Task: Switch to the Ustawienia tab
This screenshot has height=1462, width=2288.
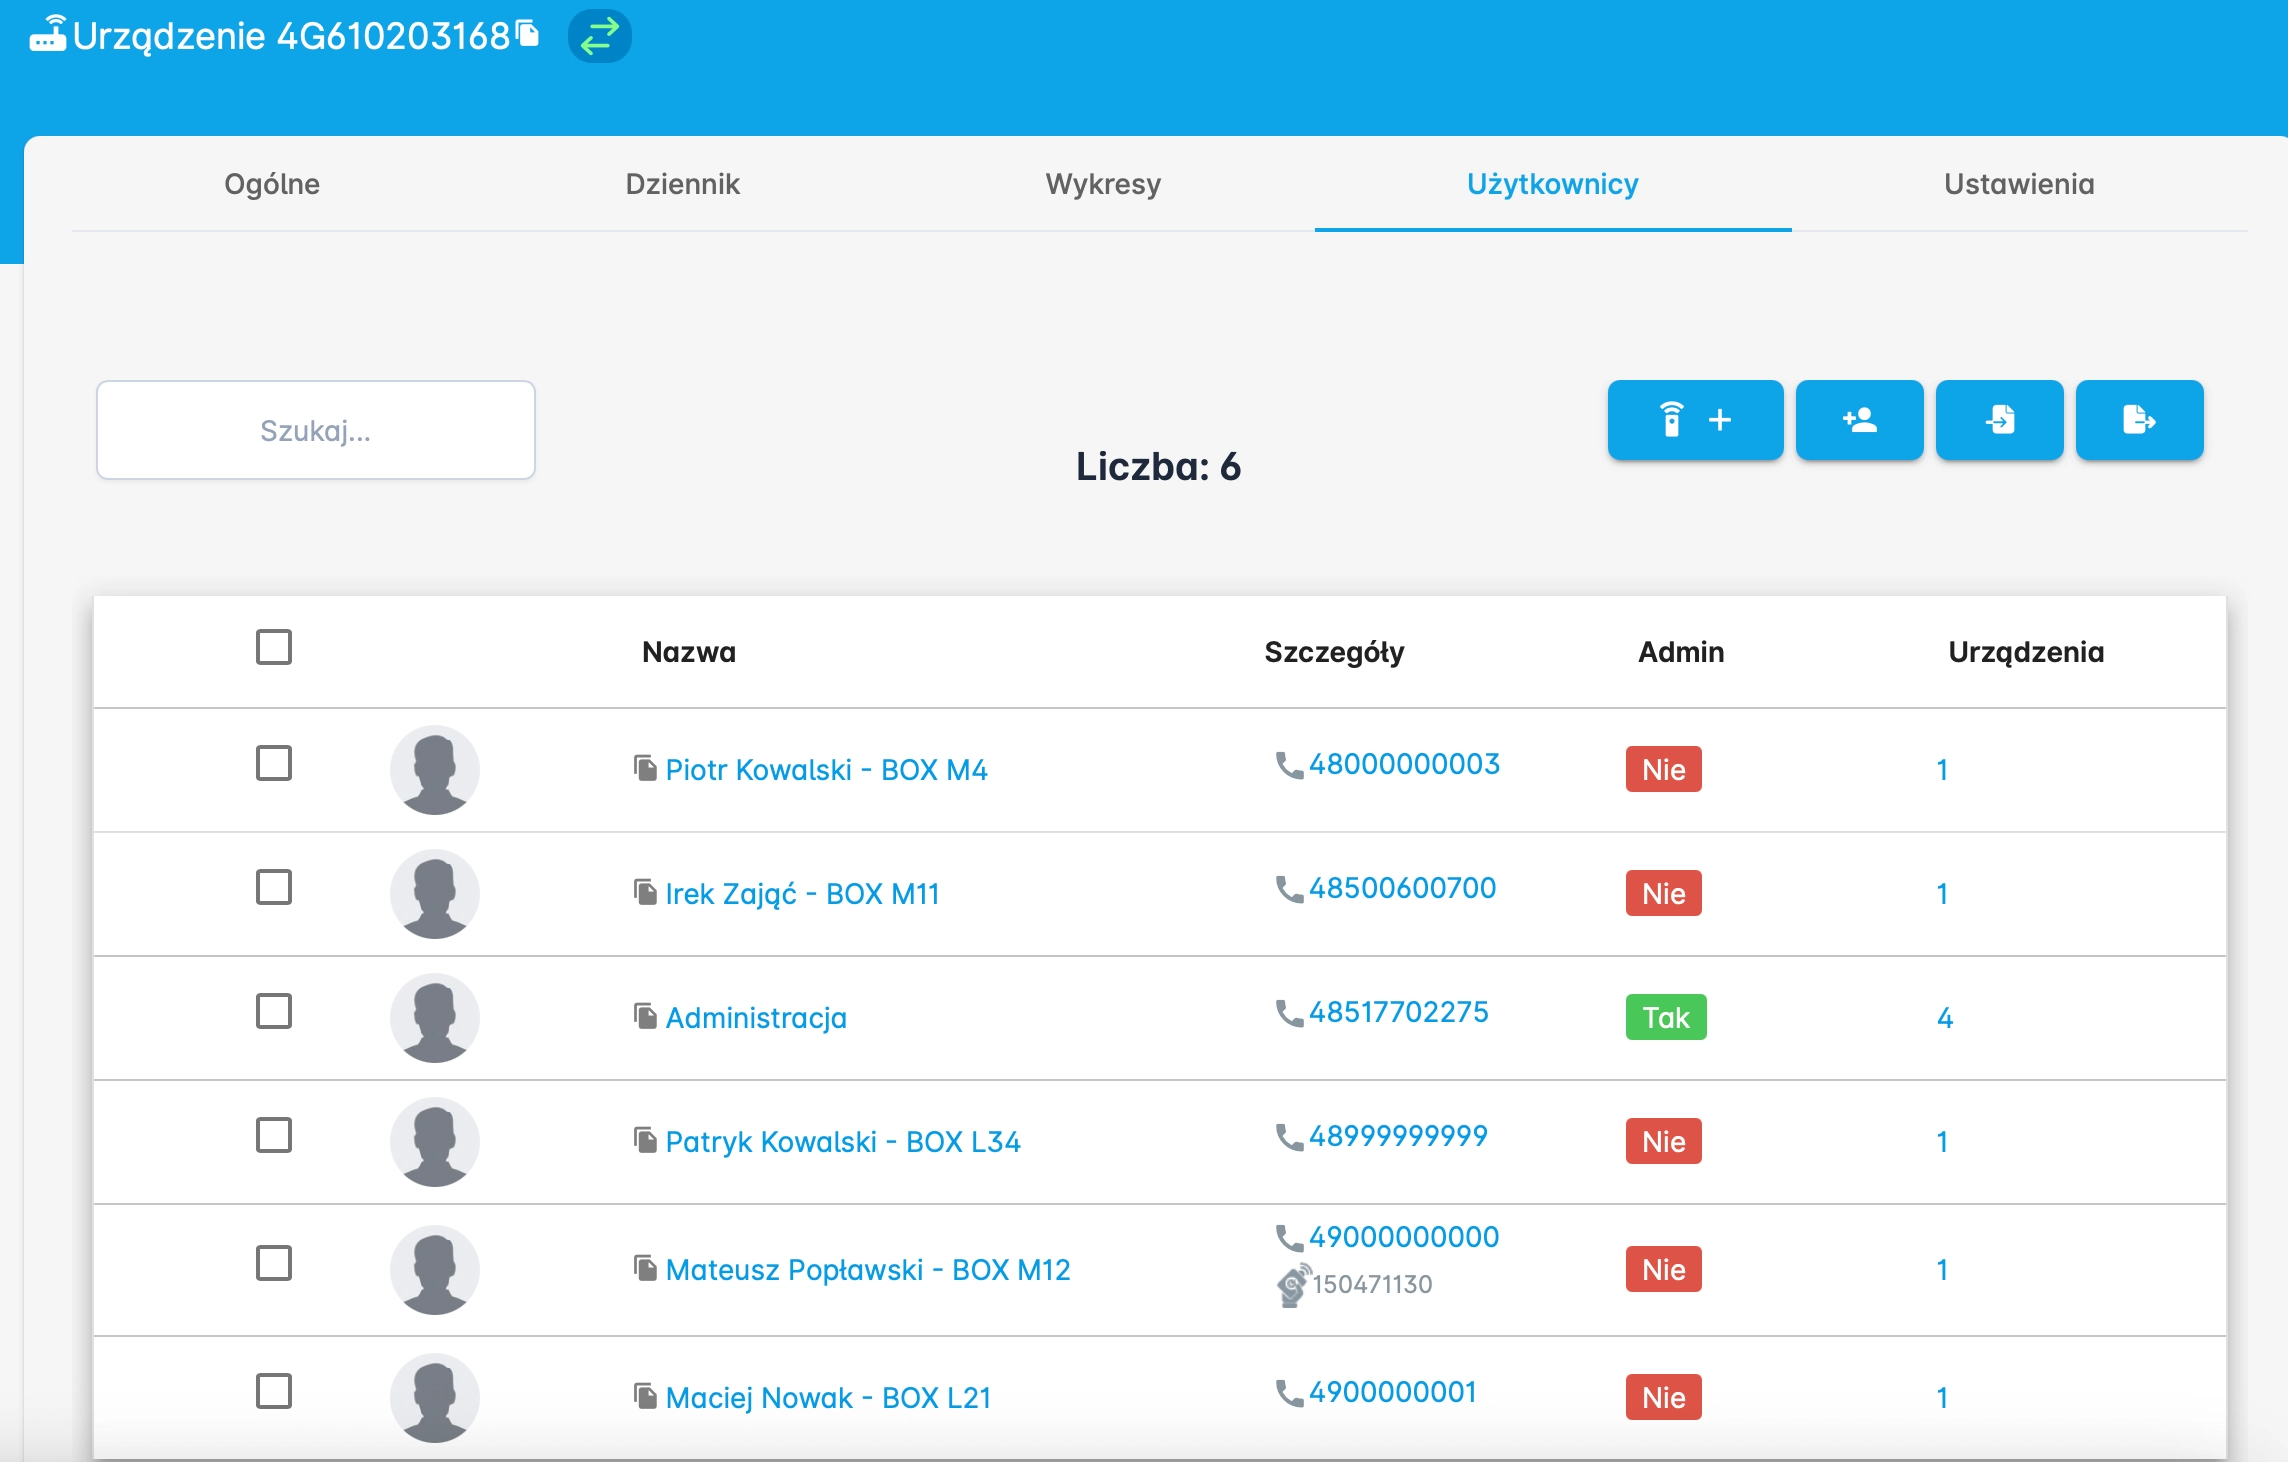Action: (x=2018, y=184)
